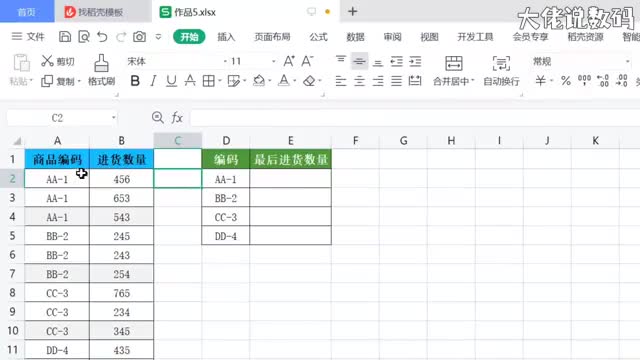The width and height of the screenshot is (640, 360).
Task: Align text to top icon
Action: pos(341,61)
